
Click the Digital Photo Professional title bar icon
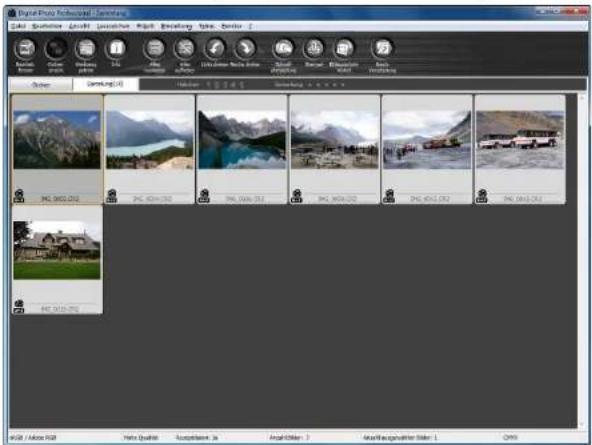(12, 13)
